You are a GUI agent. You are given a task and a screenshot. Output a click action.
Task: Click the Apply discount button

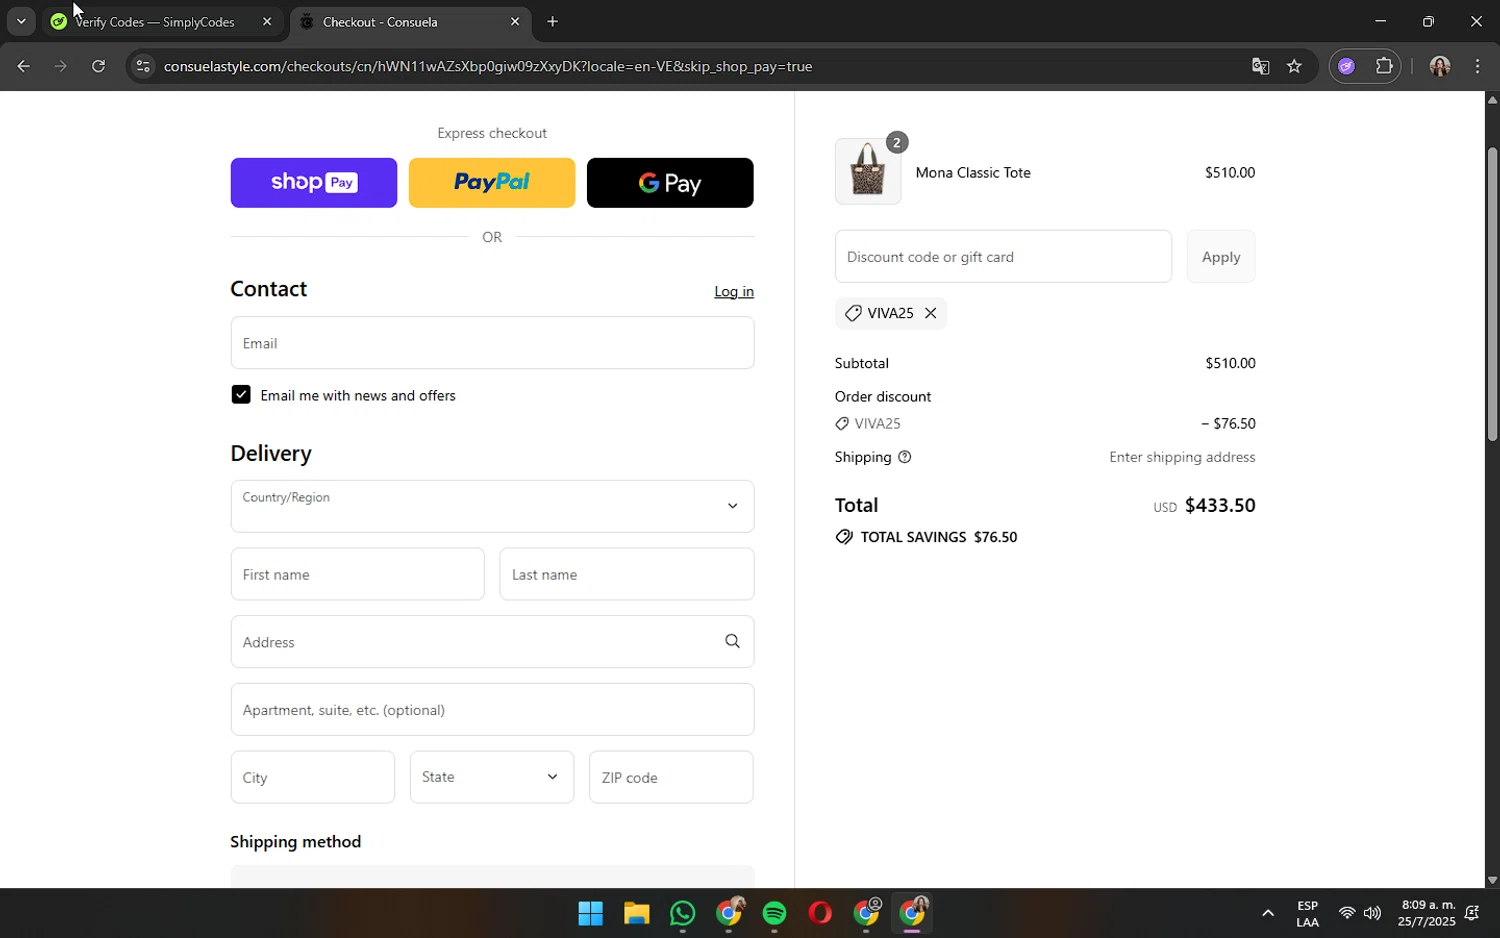point(1221,256)
